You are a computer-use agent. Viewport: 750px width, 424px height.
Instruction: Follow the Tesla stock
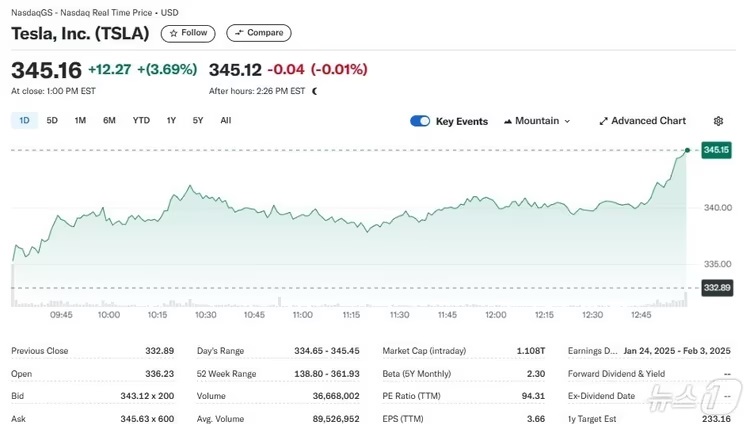coord(188,33)
